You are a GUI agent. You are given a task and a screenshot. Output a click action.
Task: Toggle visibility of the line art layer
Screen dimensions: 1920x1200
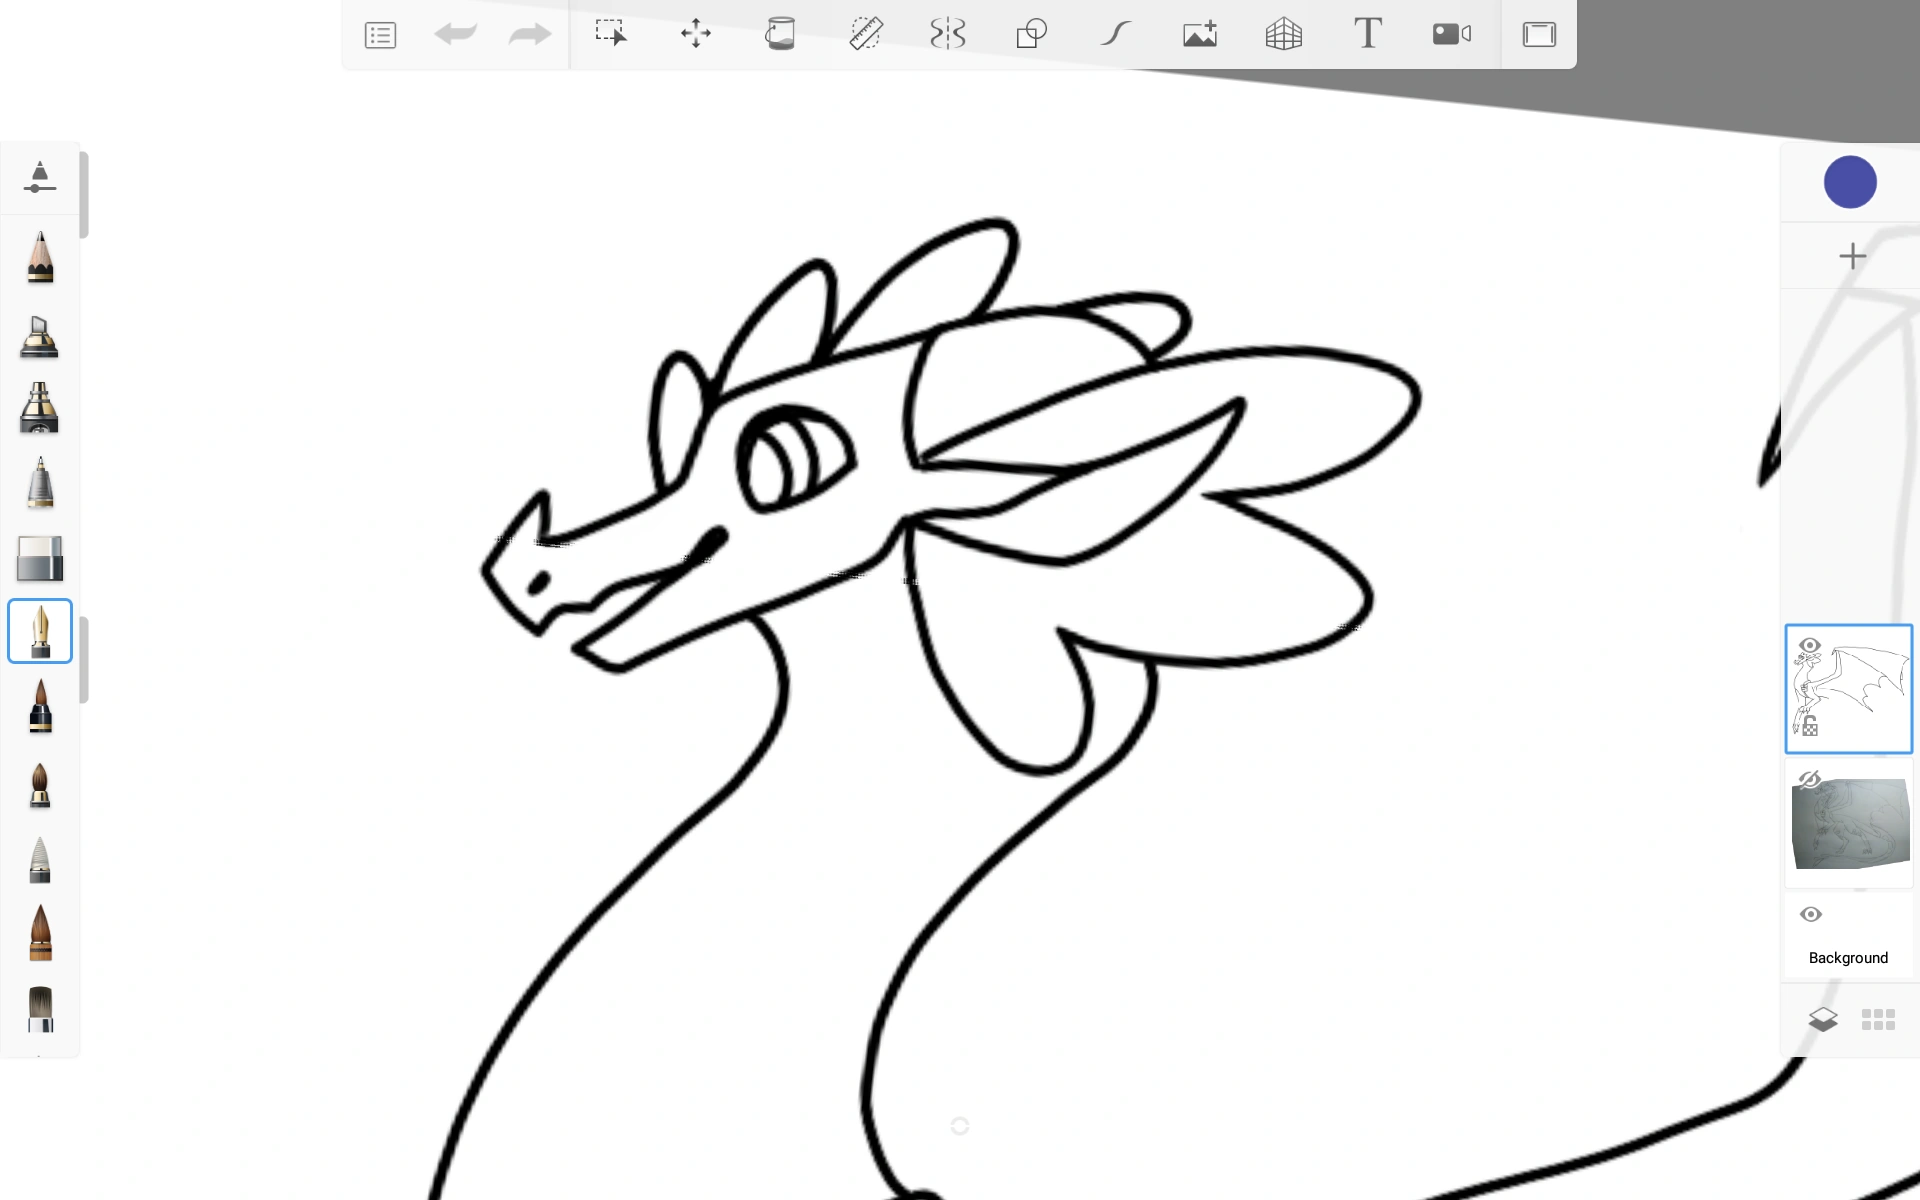[x=1810, y=645]
